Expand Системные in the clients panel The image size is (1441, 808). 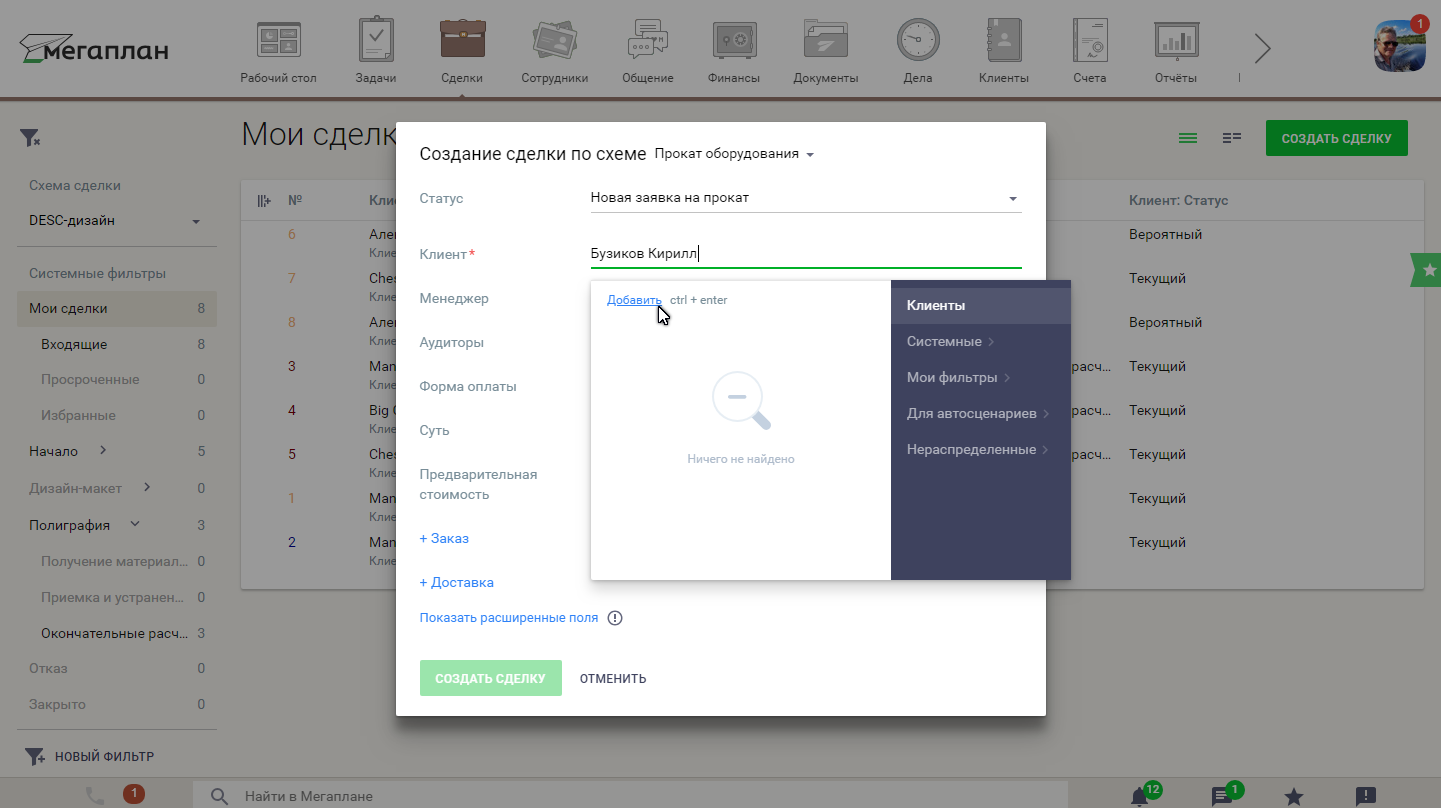[950, 342]
